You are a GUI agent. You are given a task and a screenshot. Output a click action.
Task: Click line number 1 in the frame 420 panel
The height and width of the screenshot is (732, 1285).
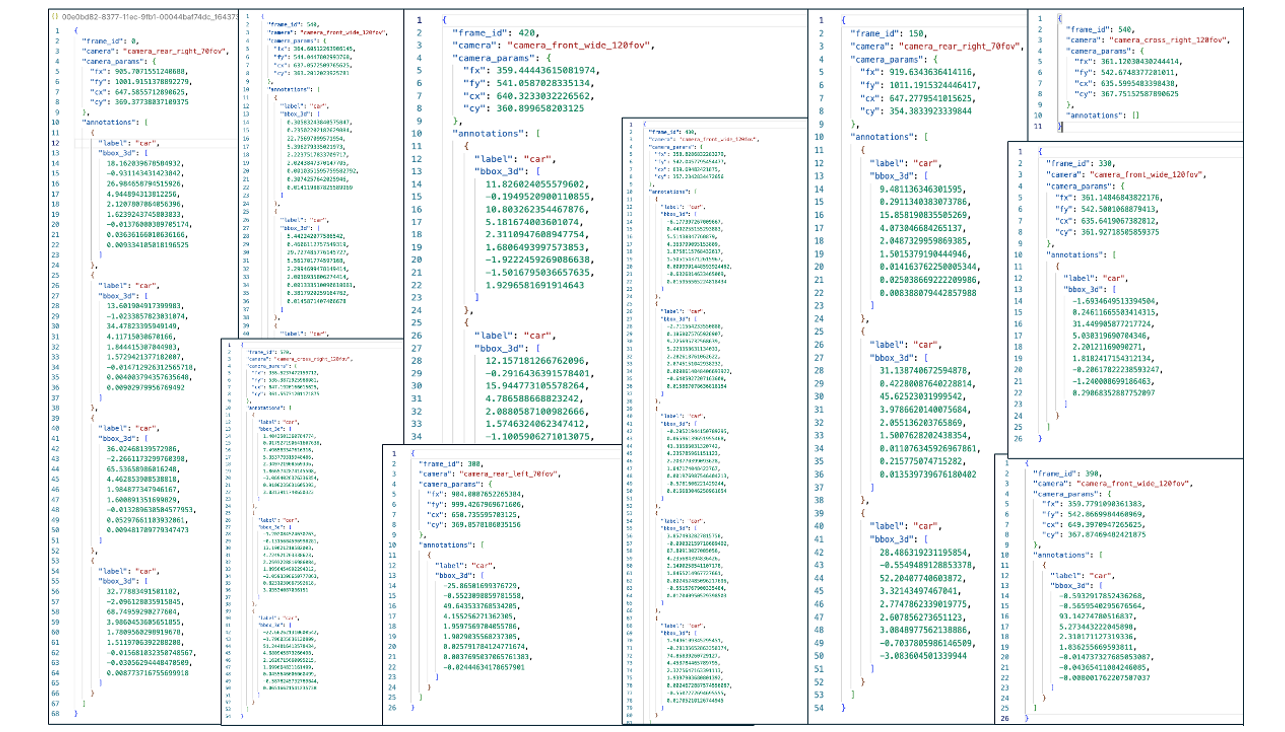click(417, 18)
